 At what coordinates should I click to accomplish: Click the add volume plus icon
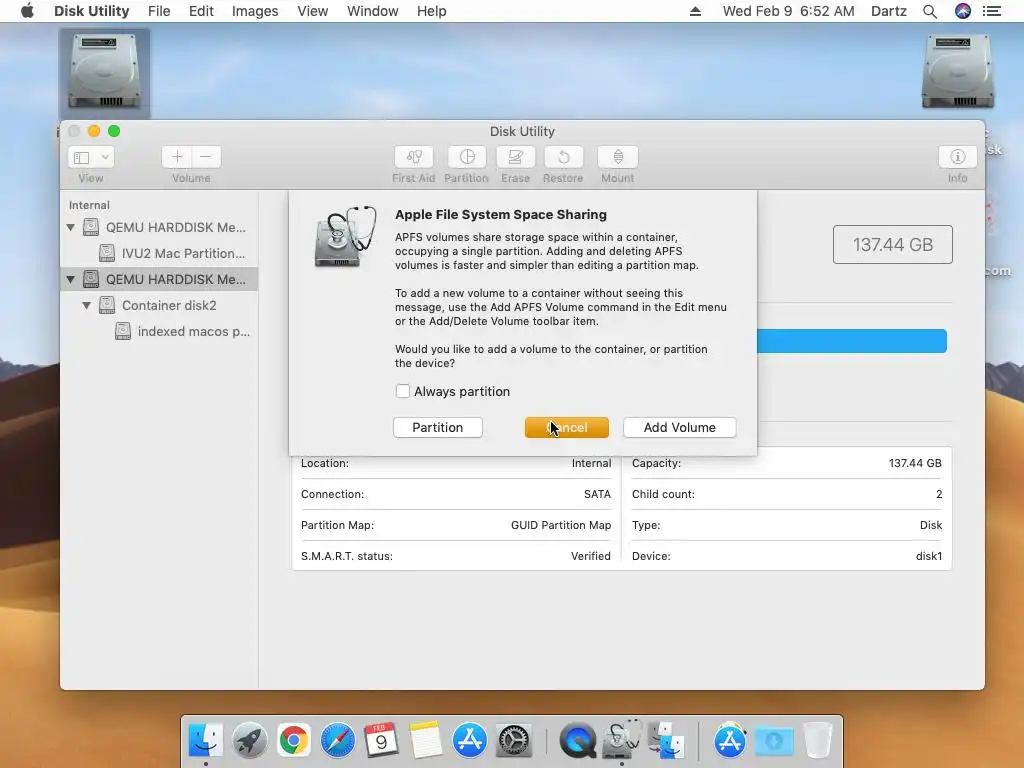pyautogui.click(x=177, y=157)
